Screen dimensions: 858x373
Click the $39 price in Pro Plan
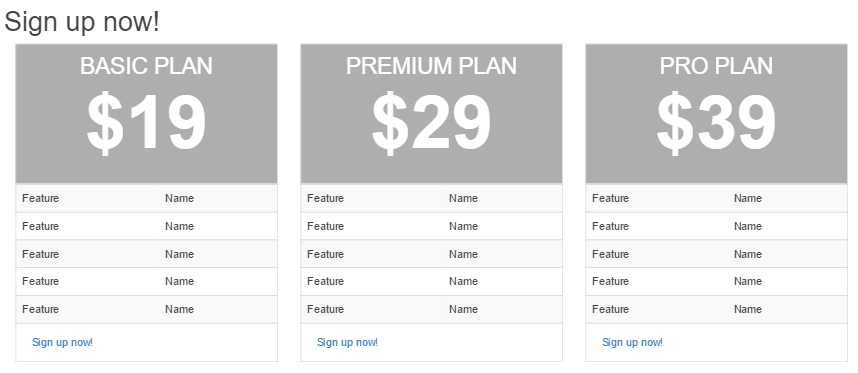(x=716, y=123)
